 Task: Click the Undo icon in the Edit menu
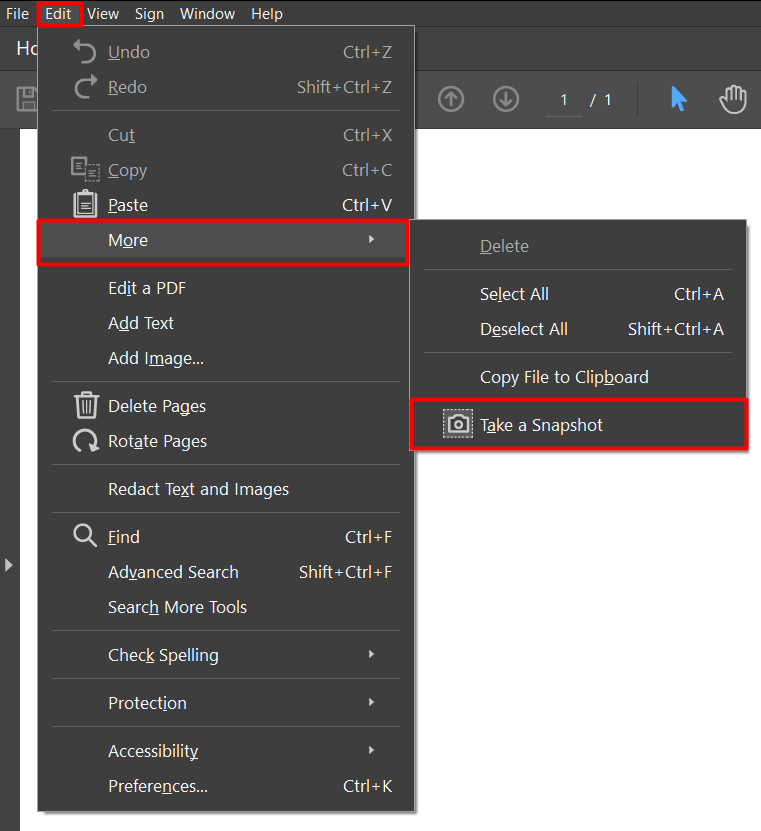point(85,51)
